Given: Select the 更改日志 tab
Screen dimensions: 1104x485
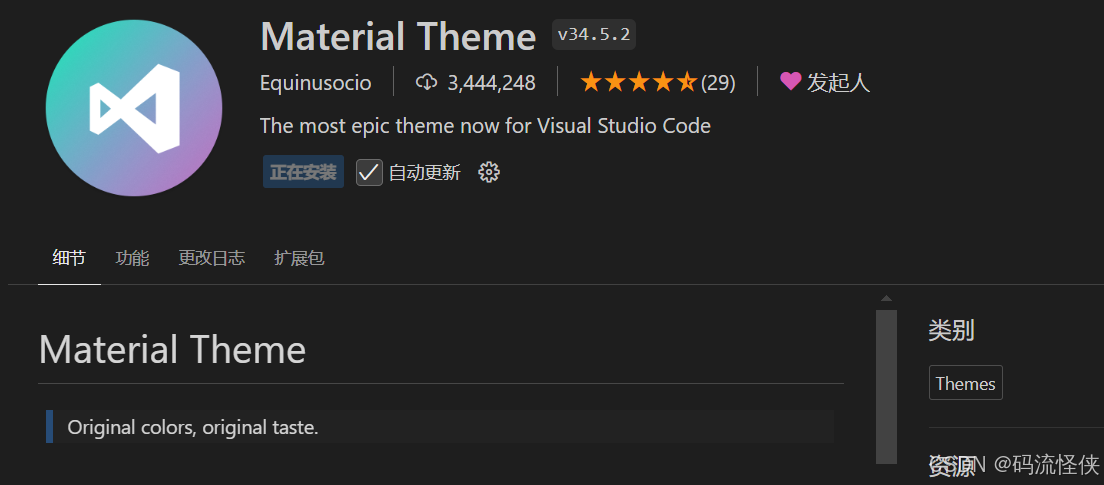Looking at the screenshot, I should pos(211,258).
